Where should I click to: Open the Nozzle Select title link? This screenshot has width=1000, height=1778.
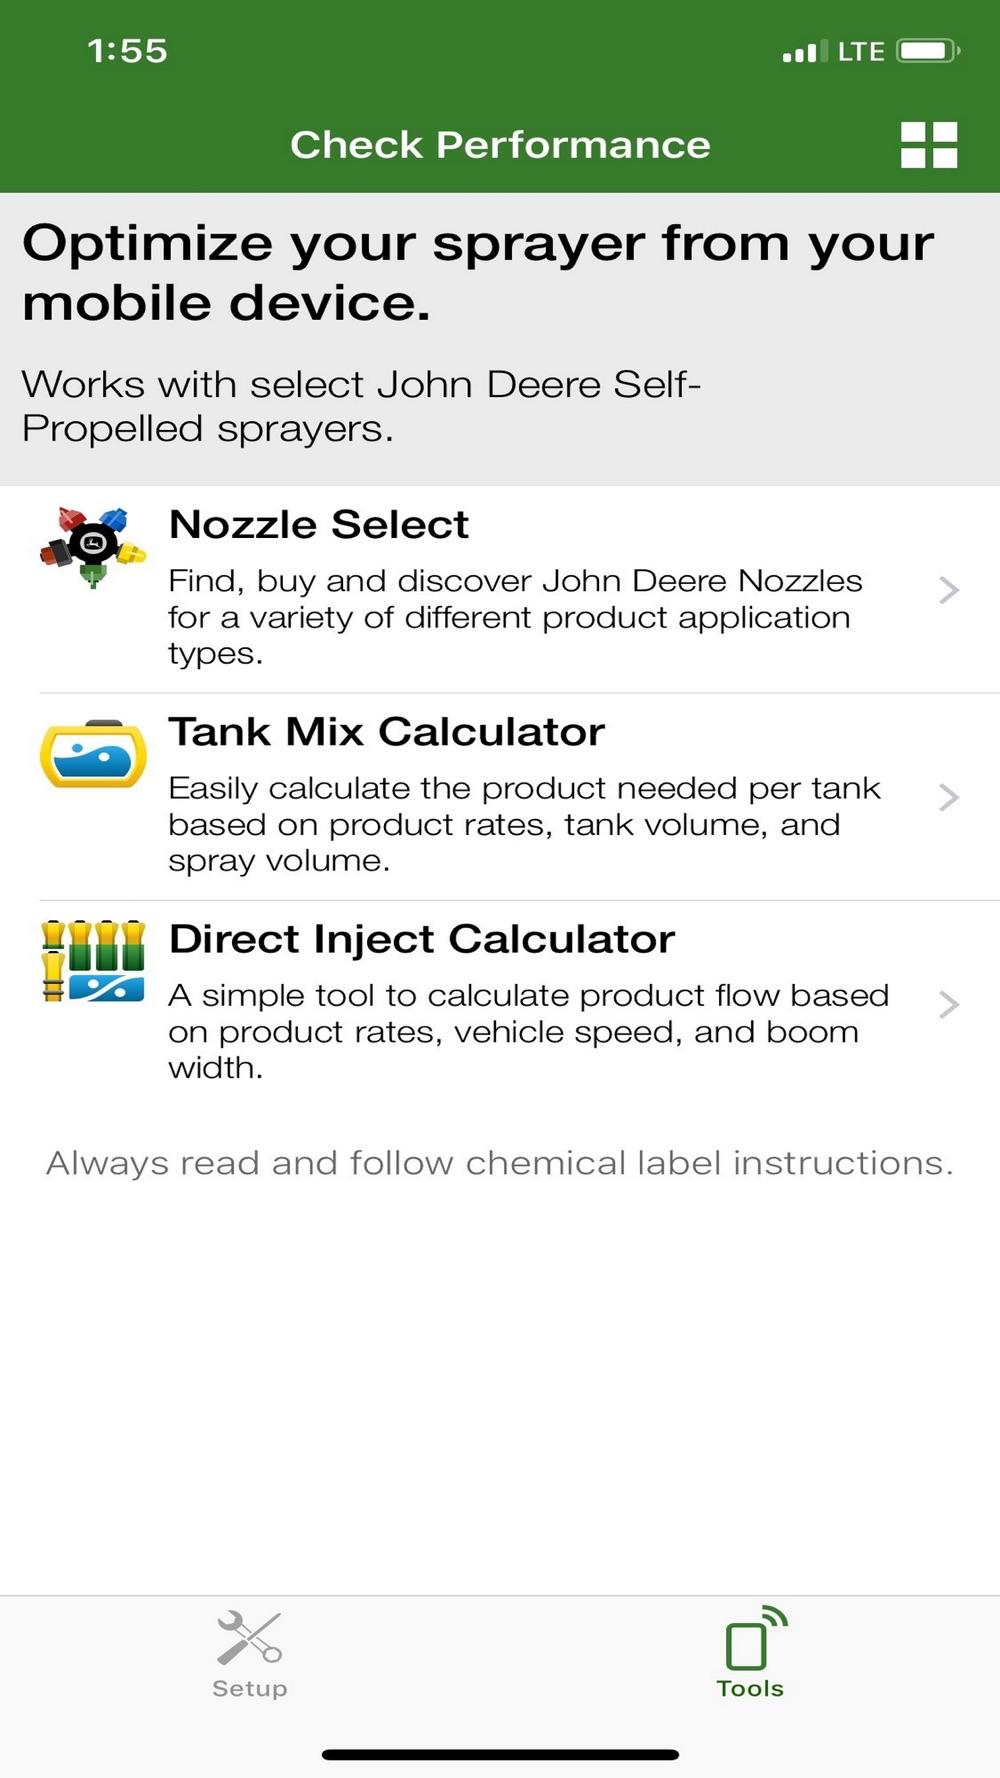(319, 525)
